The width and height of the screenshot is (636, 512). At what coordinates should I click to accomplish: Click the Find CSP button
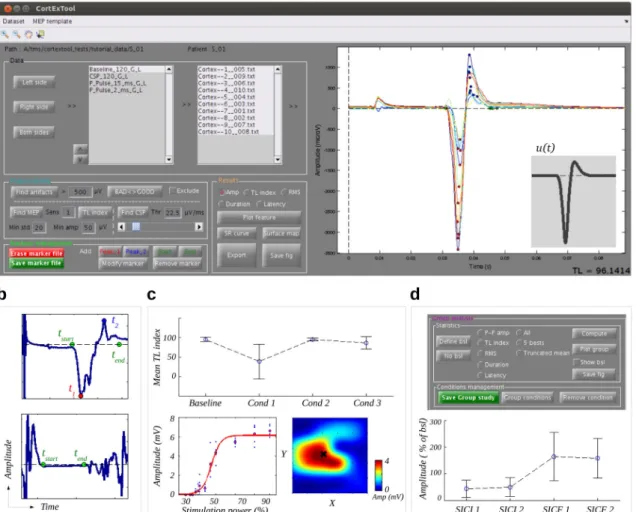(x=133, y=212)
